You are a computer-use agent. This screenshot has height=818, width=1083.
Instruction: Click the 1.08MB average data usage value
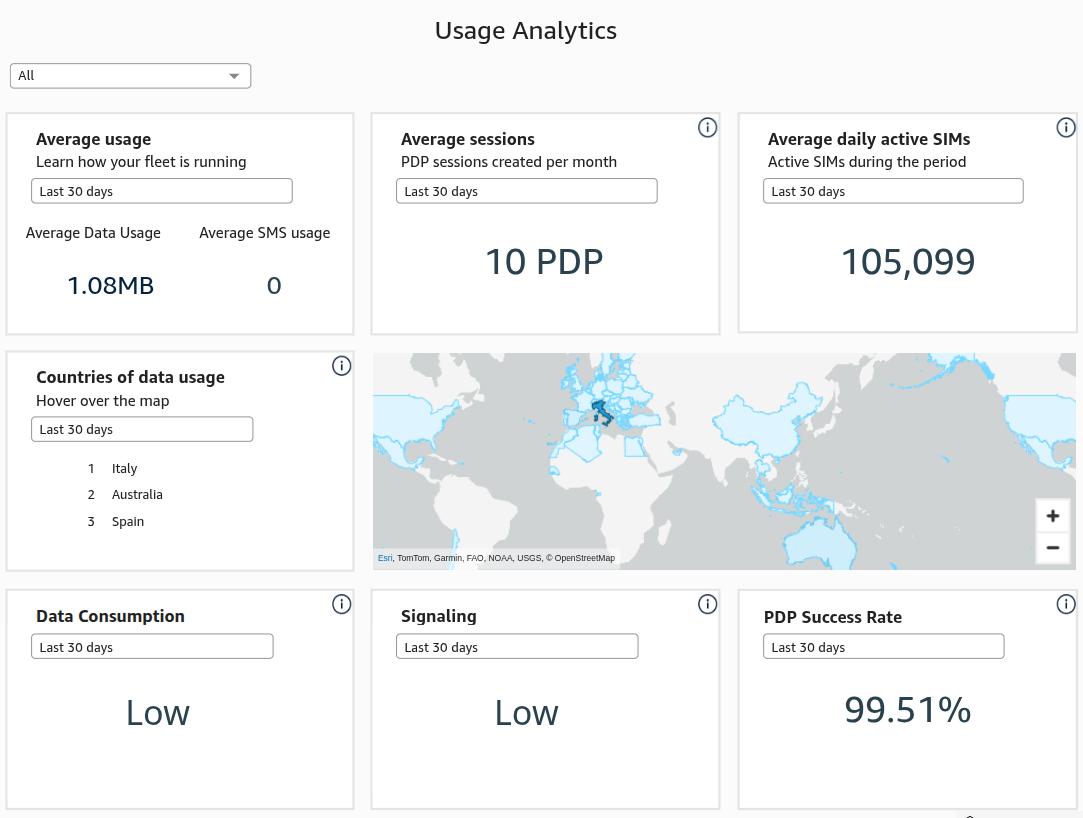tap(111, 285)
